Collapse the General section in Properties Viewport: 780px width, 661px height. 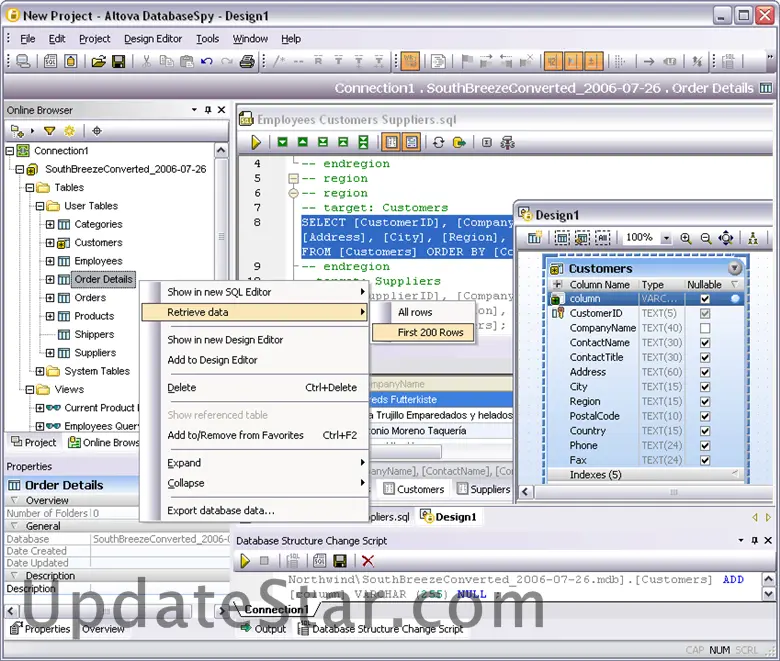point(14,526)
